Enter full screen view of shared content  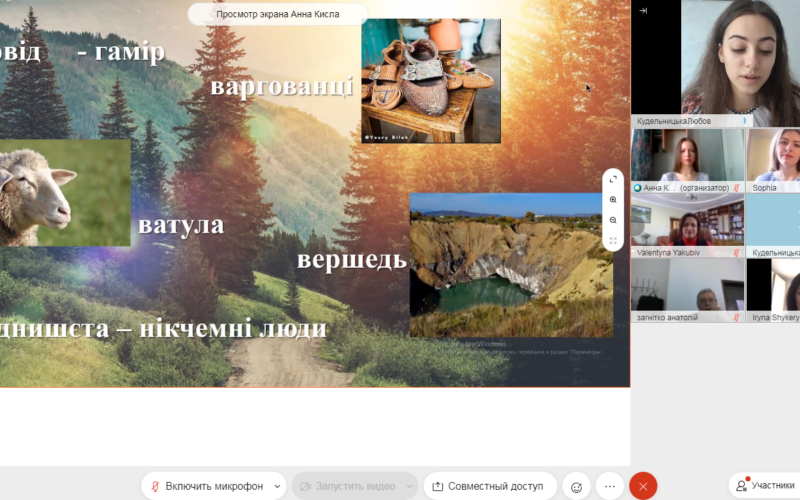(613, 241)
